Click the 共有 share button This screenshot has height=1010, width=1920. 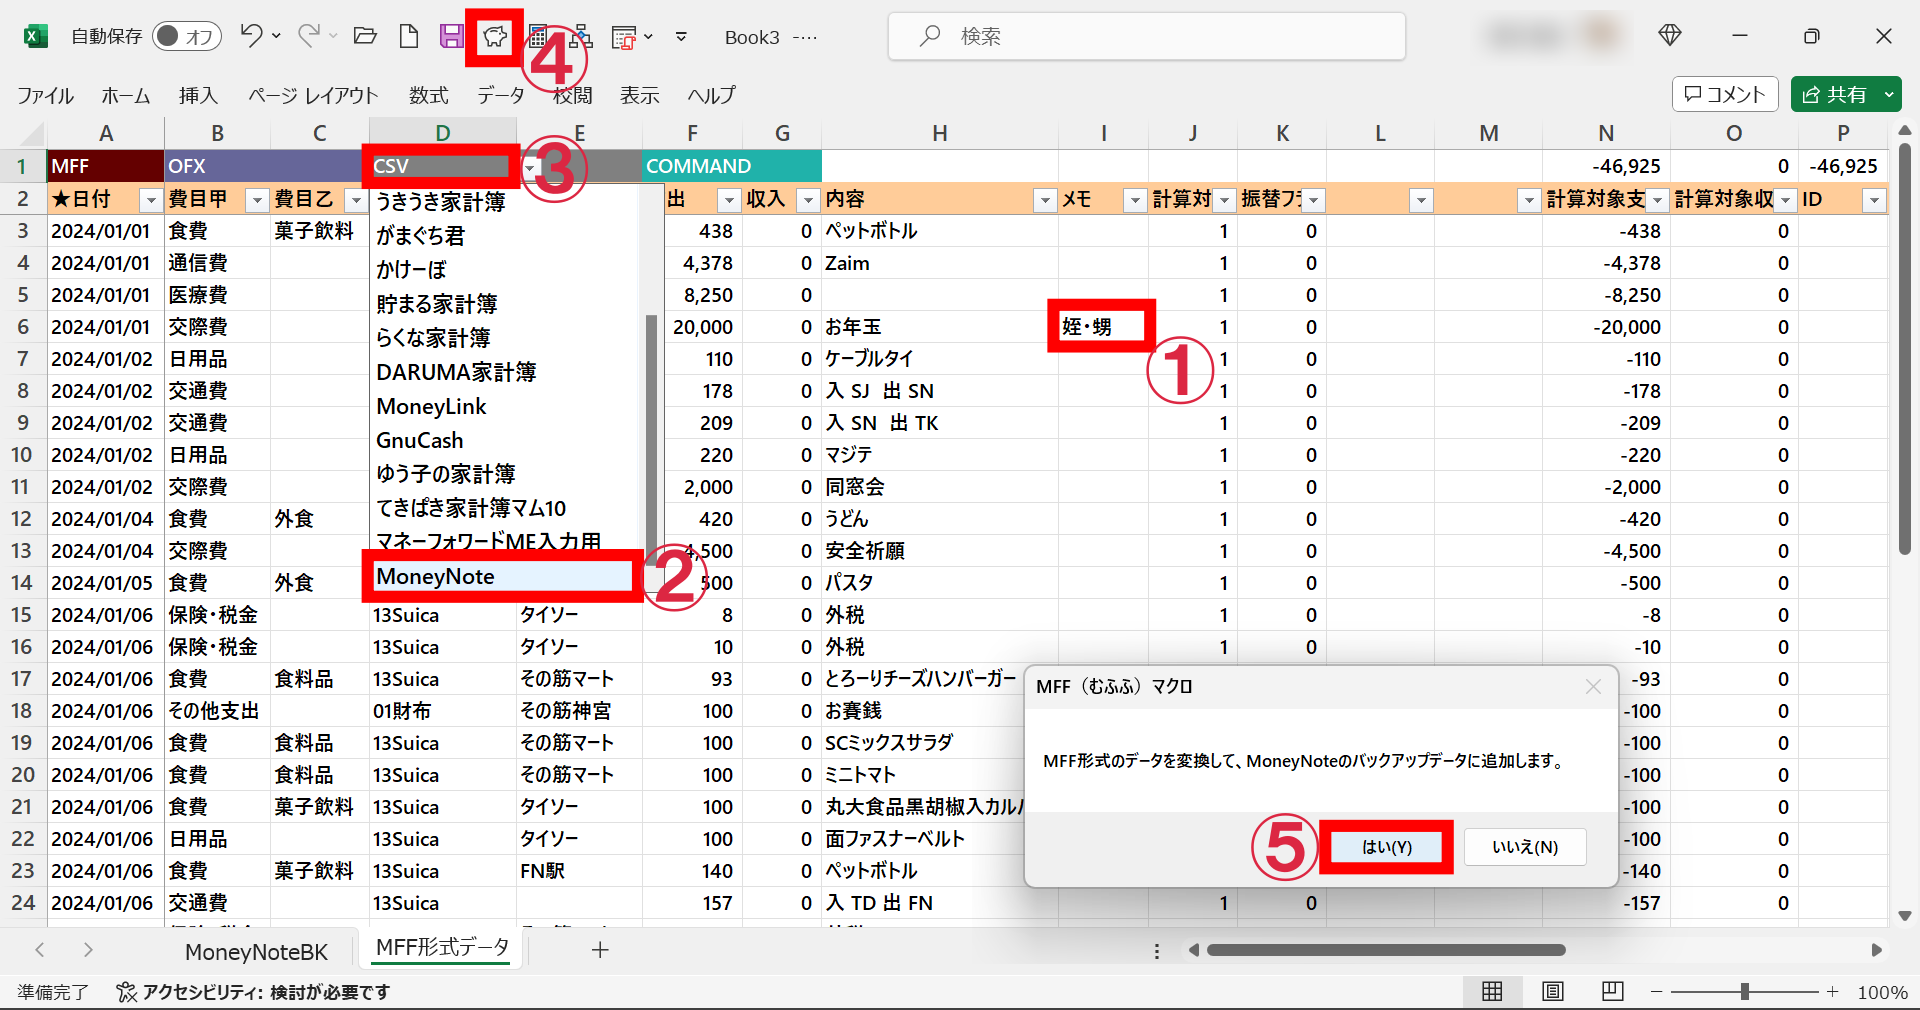click(x=1835, y=95)
